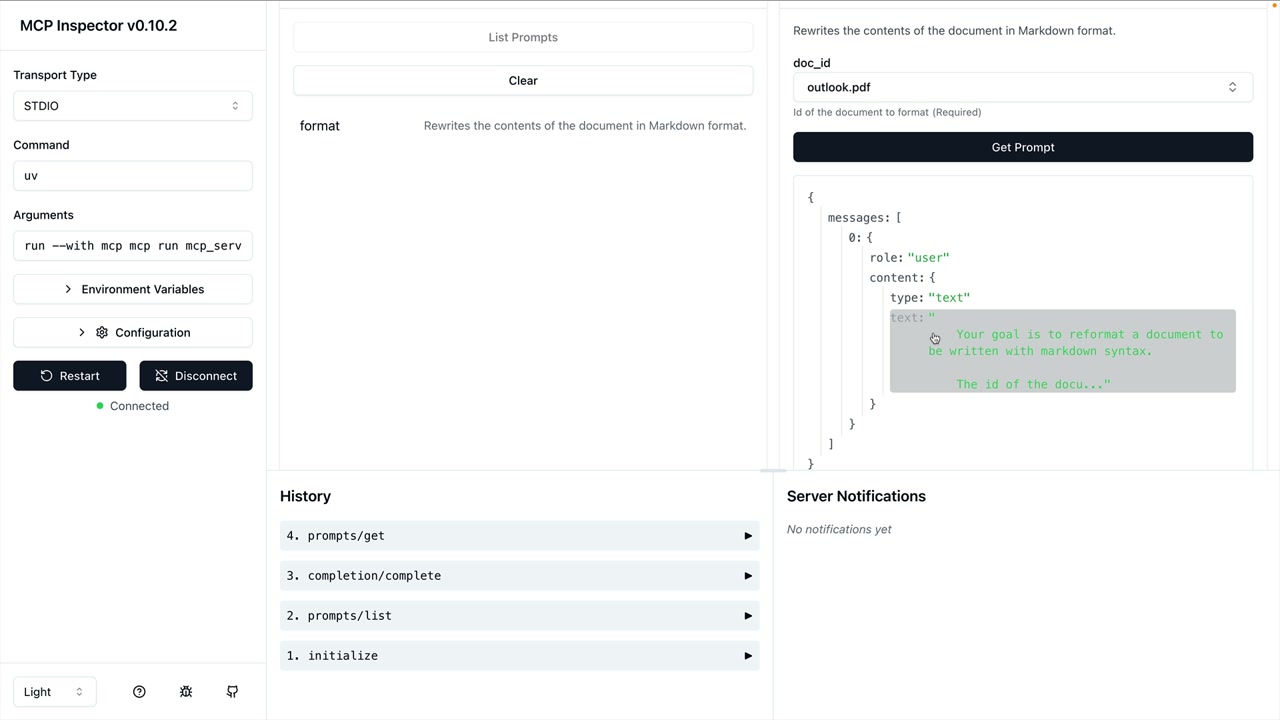
Task: Clear the prompts list
Action: pyautogui.click(x=523, y=81)
